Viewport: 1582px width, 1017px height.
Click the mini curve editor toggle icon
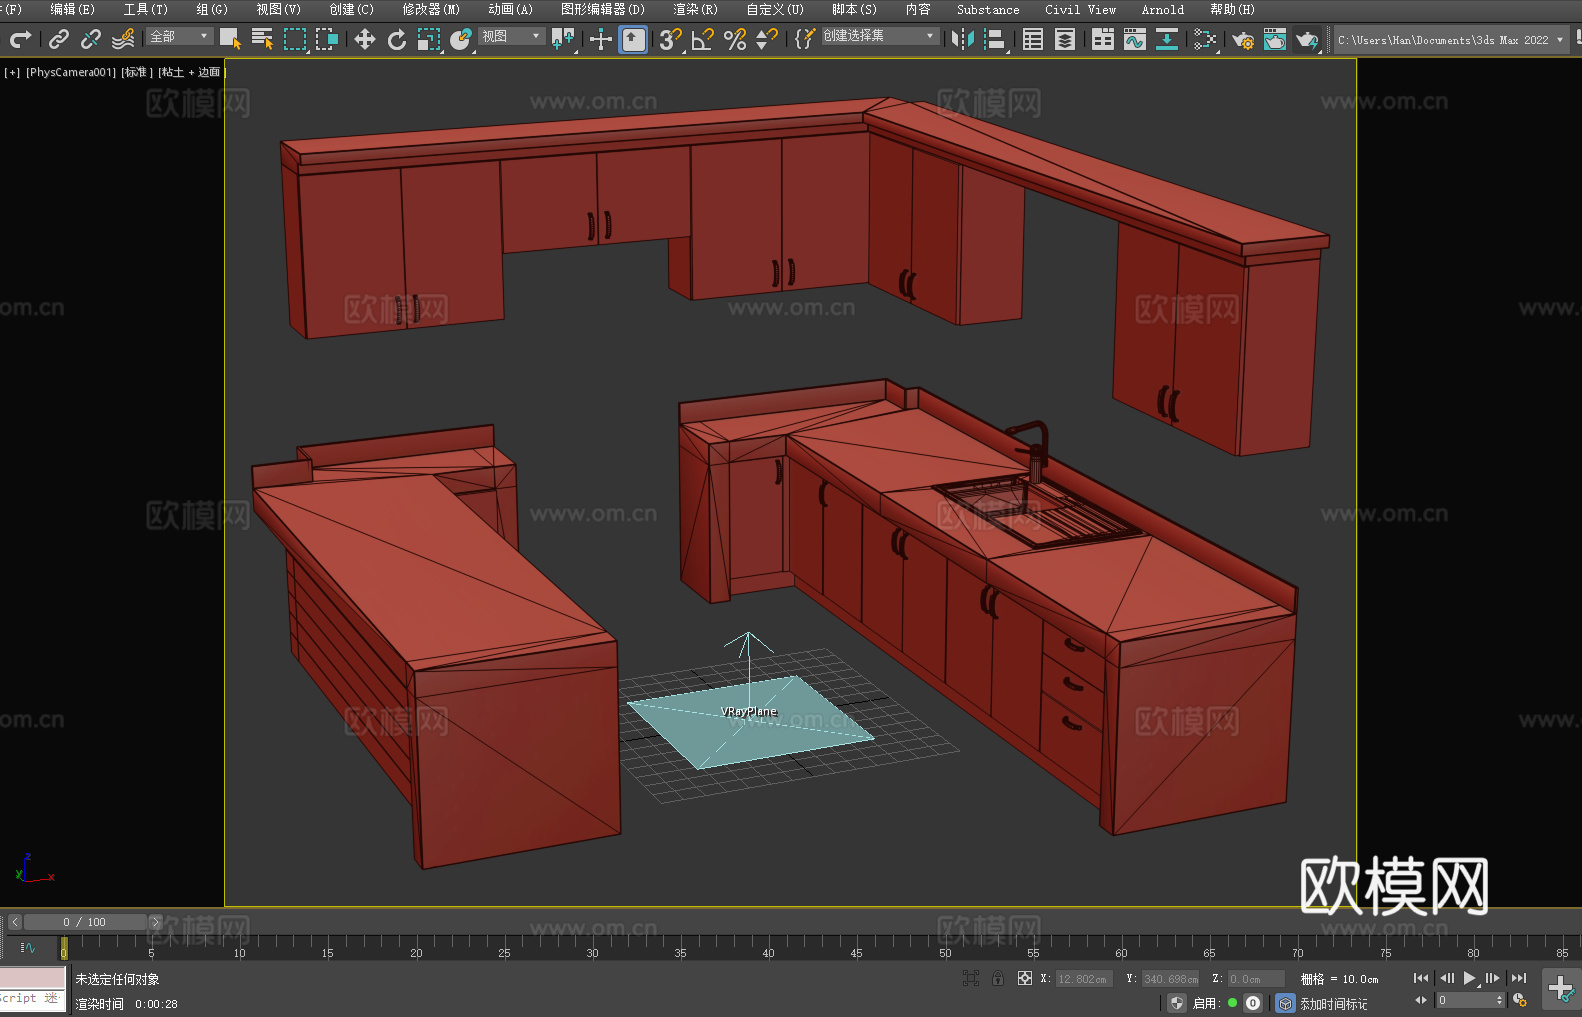coord(28,947)
